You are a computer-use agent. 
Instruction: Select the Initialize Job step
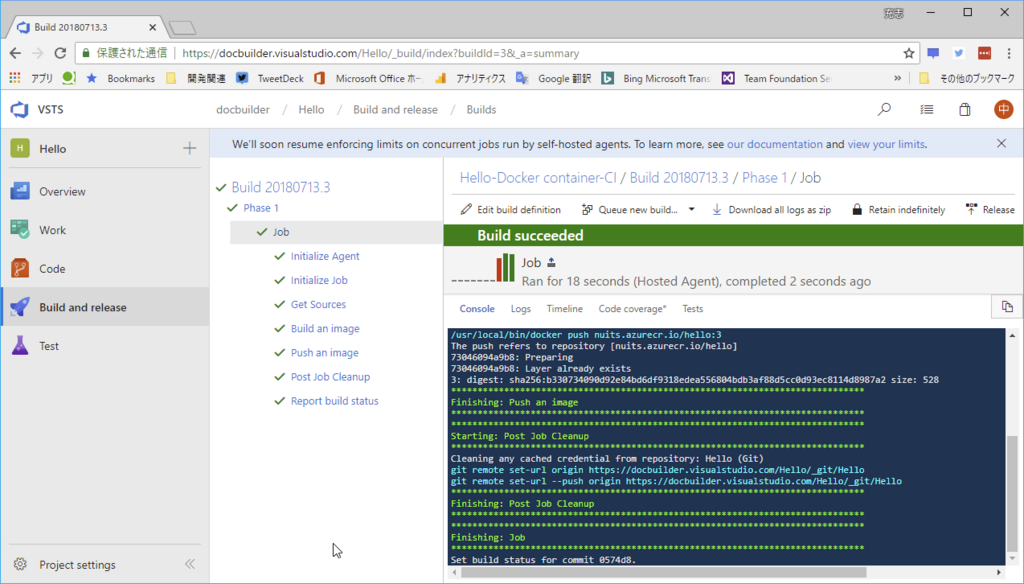(x=319, y=280)
